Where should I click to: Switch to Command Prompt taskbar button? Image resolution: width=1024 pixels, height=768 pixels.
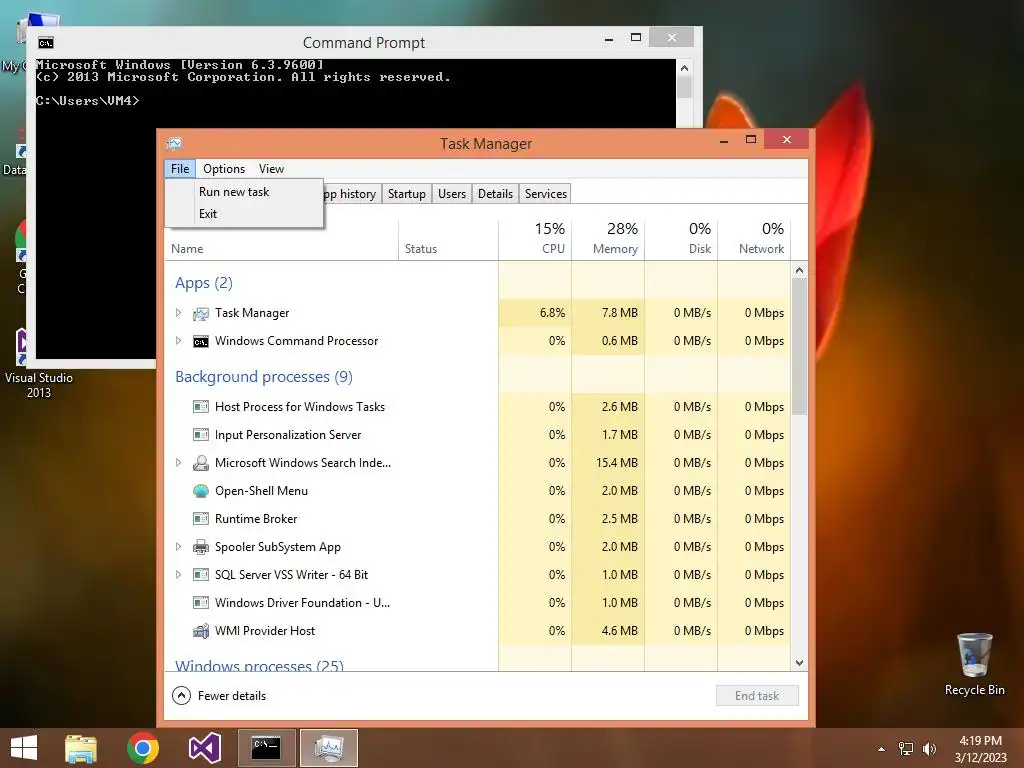click(x=266, y=748)
